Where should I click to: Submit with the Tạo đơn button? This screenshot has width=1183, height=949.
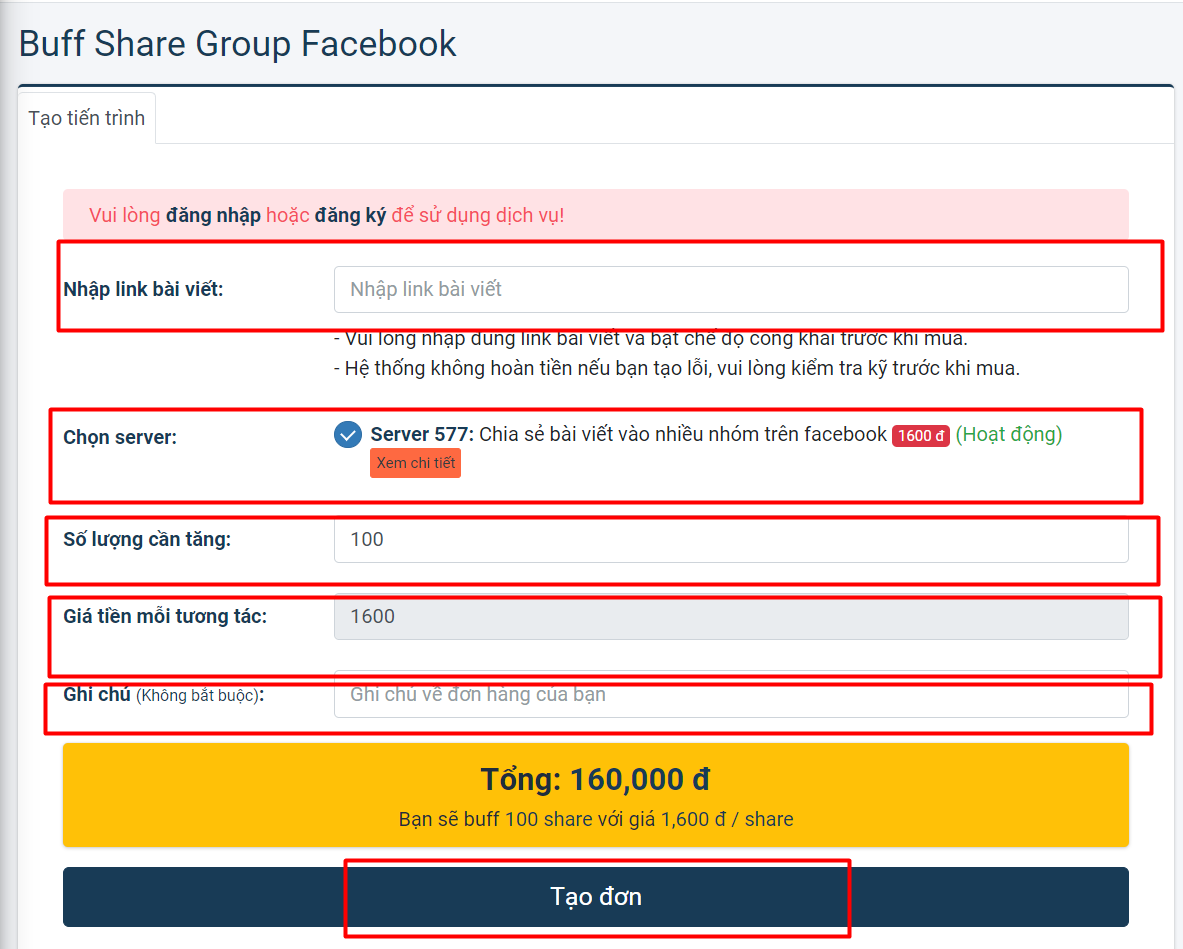tap(595, 897)
